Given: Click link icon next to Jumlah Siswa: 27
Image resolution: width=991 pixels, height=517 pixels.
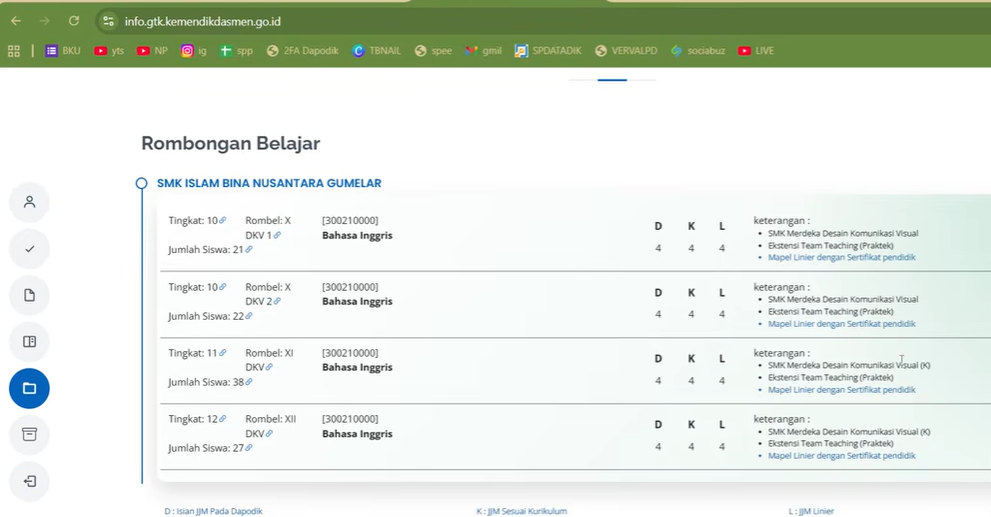Looking at the screenshot, I should [x=248, y=448].
